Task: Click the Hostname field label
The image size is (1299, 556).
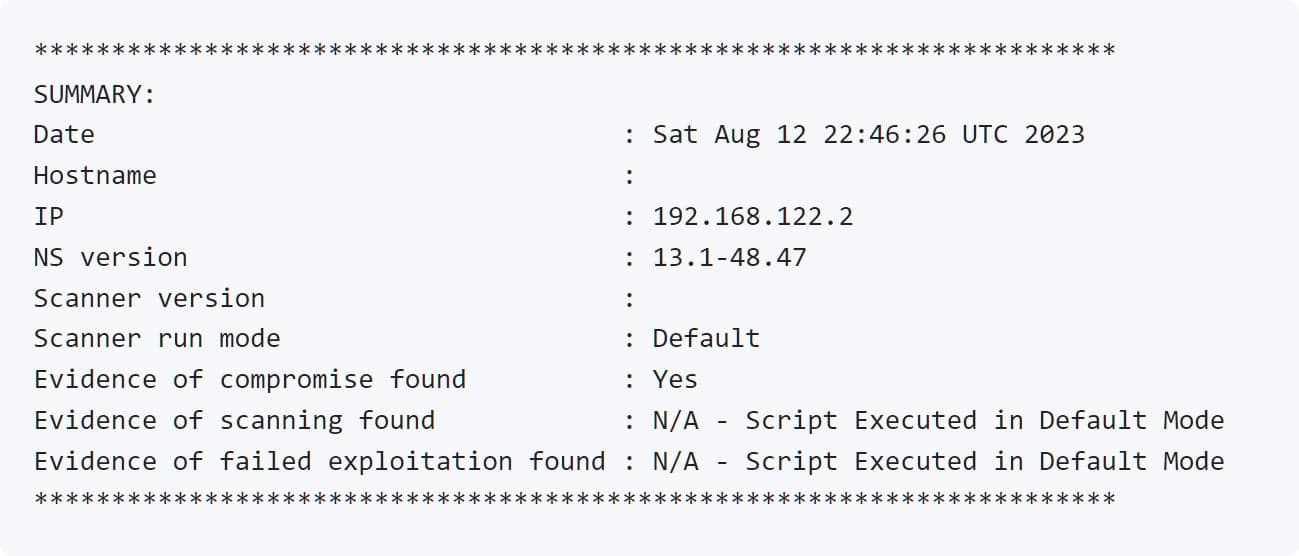Action: pyautogui.click(x=95, y=176)
